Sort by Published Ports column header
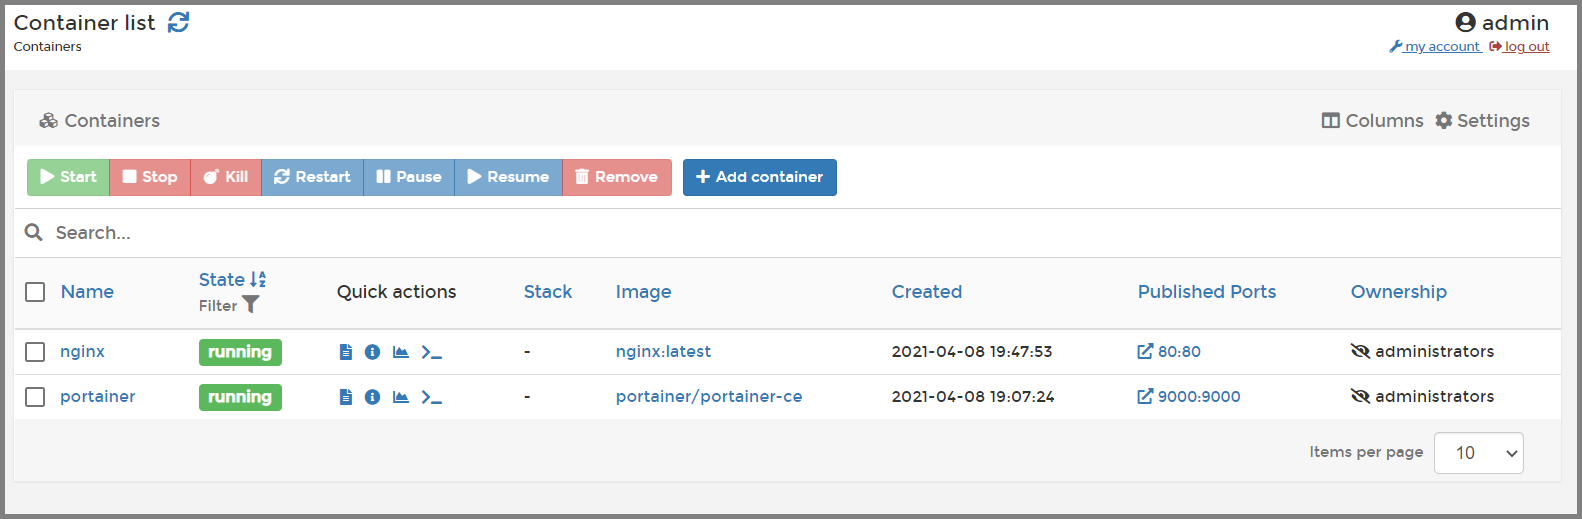 tap(1207, 292)
